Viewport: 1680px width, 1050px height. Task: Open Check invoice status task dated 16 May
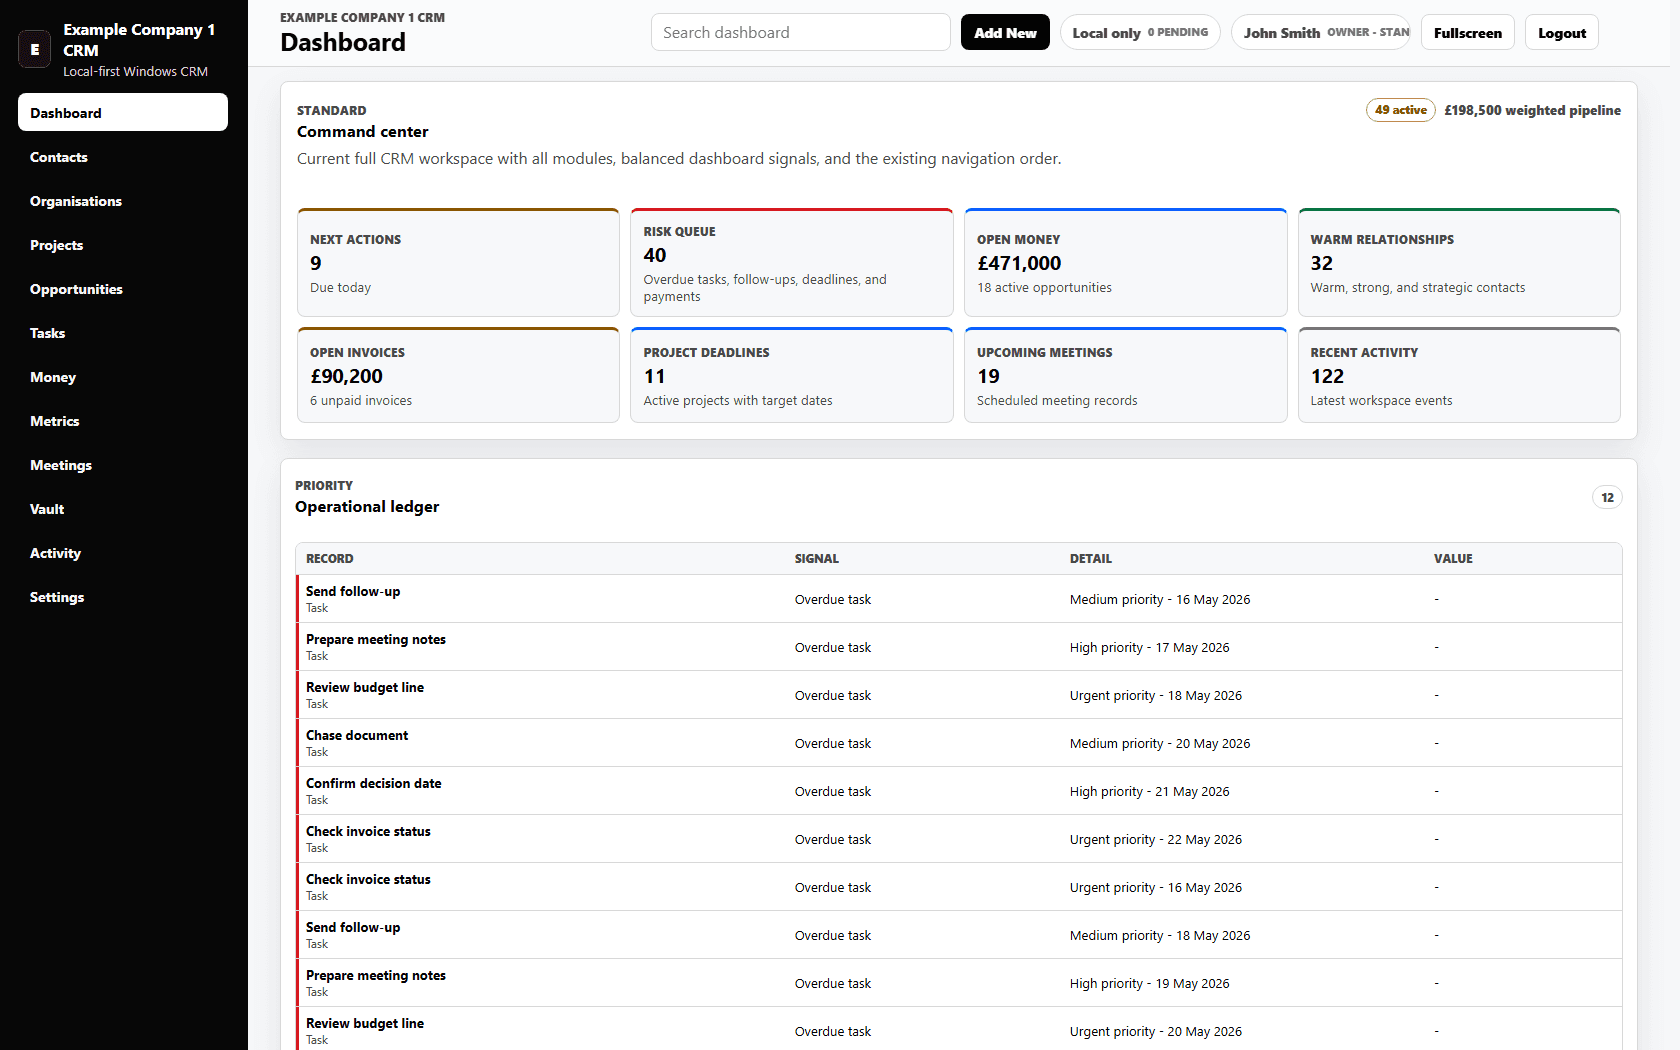tap(959, 887)
